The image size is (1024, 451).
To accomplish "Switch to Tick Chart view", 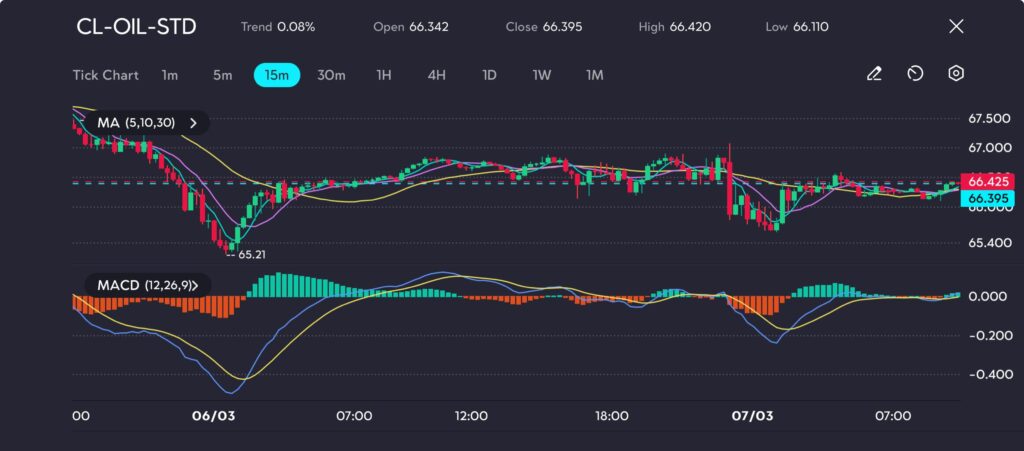I will [106, 75].
